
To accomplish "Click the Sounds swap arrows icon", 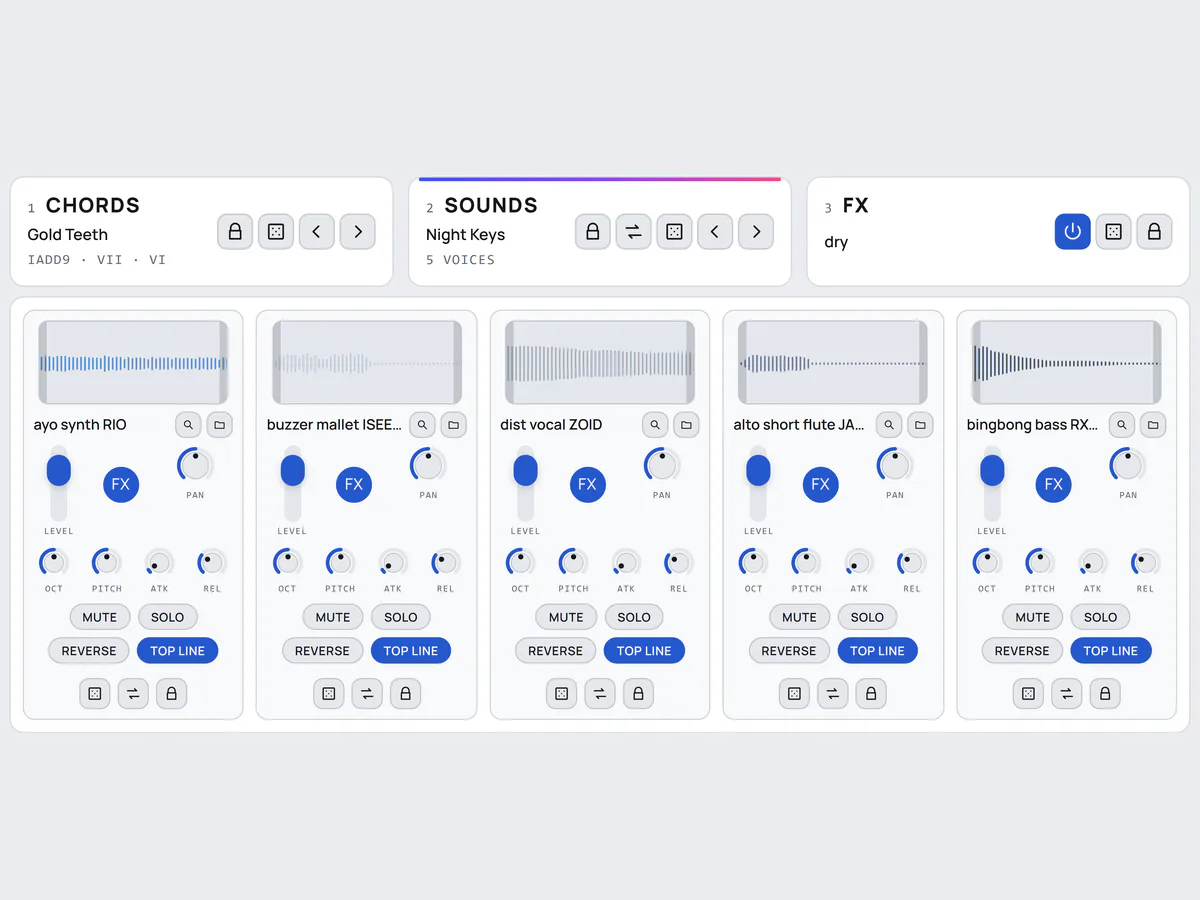I will point(634,232).
